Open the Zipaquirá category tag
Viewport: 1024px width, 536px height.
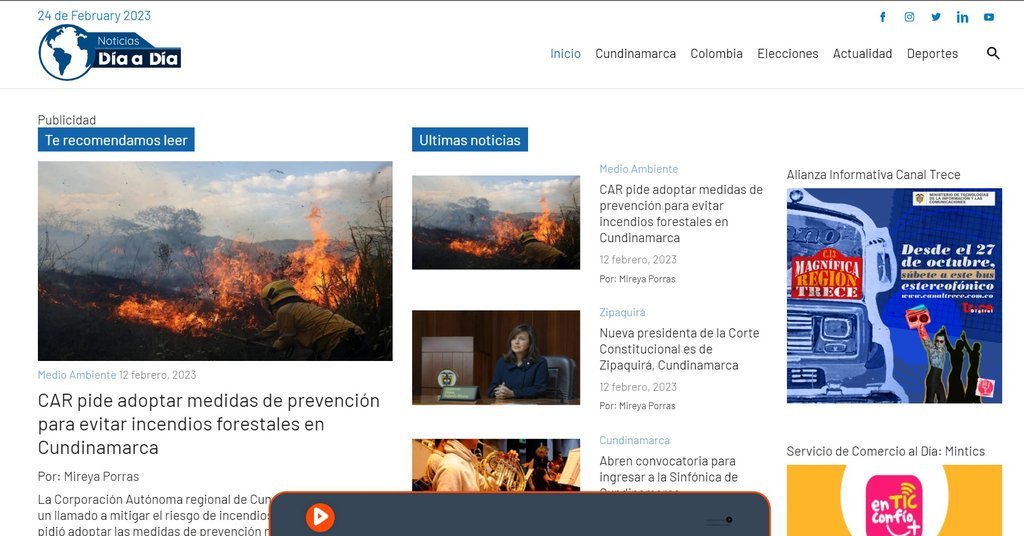[622, 312]
